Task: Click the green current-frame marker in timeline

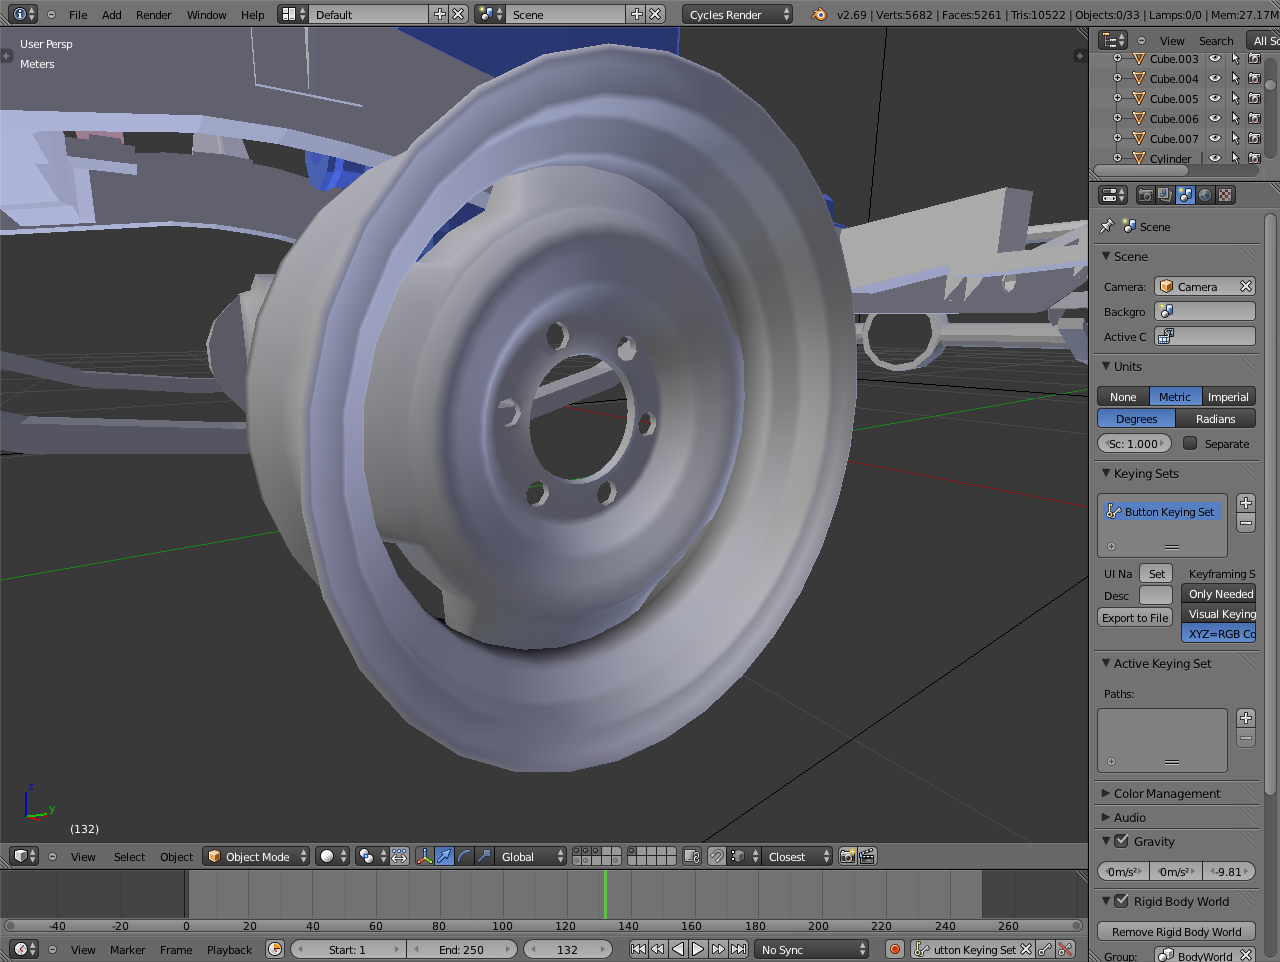Action: [x=605, y=894]
